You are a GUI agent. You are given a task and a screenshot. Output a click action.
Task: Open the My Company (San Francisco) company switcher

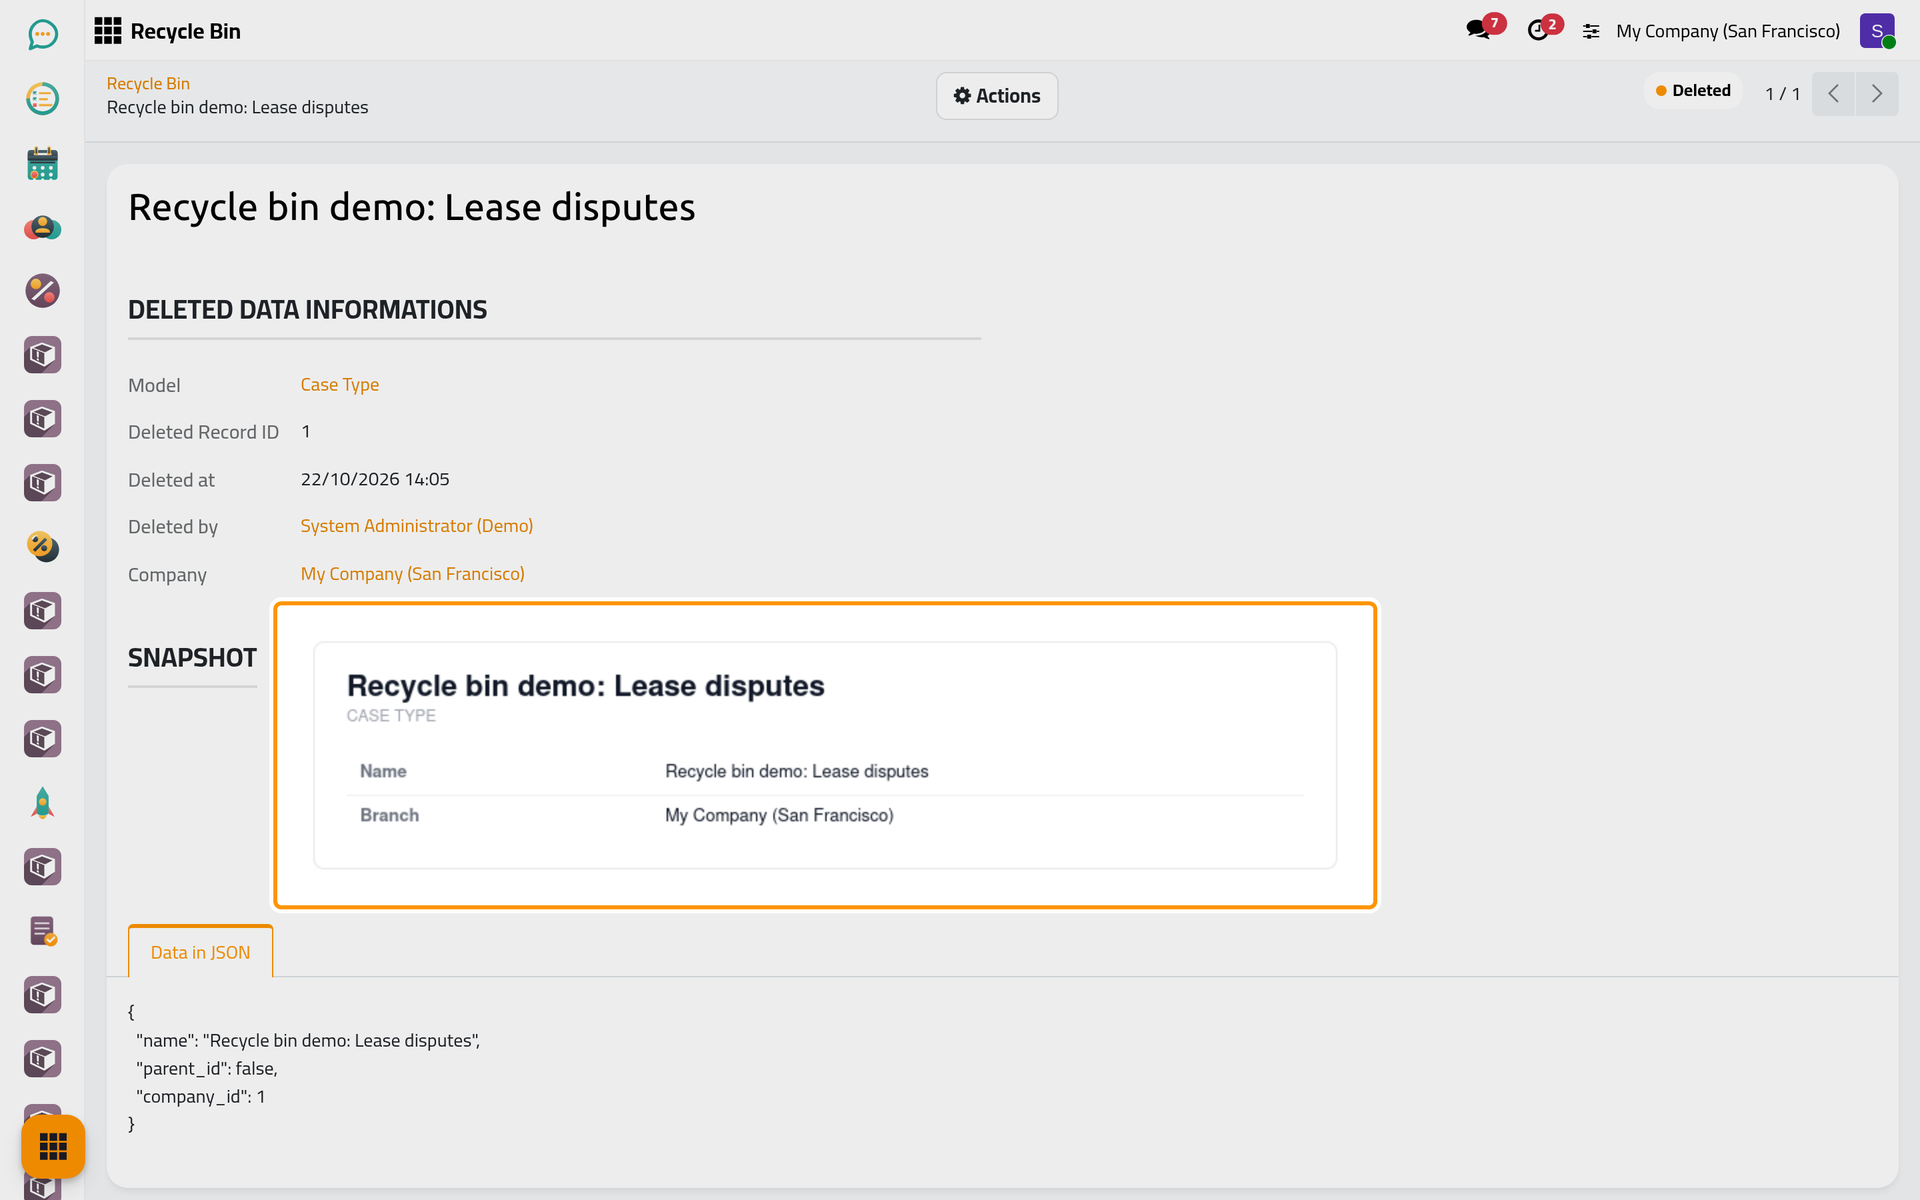[1728, 31]
